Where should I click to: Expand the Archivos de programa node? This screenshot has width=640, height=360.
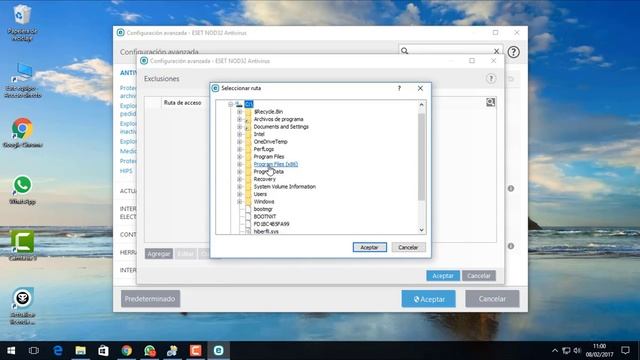coord(240,119)
